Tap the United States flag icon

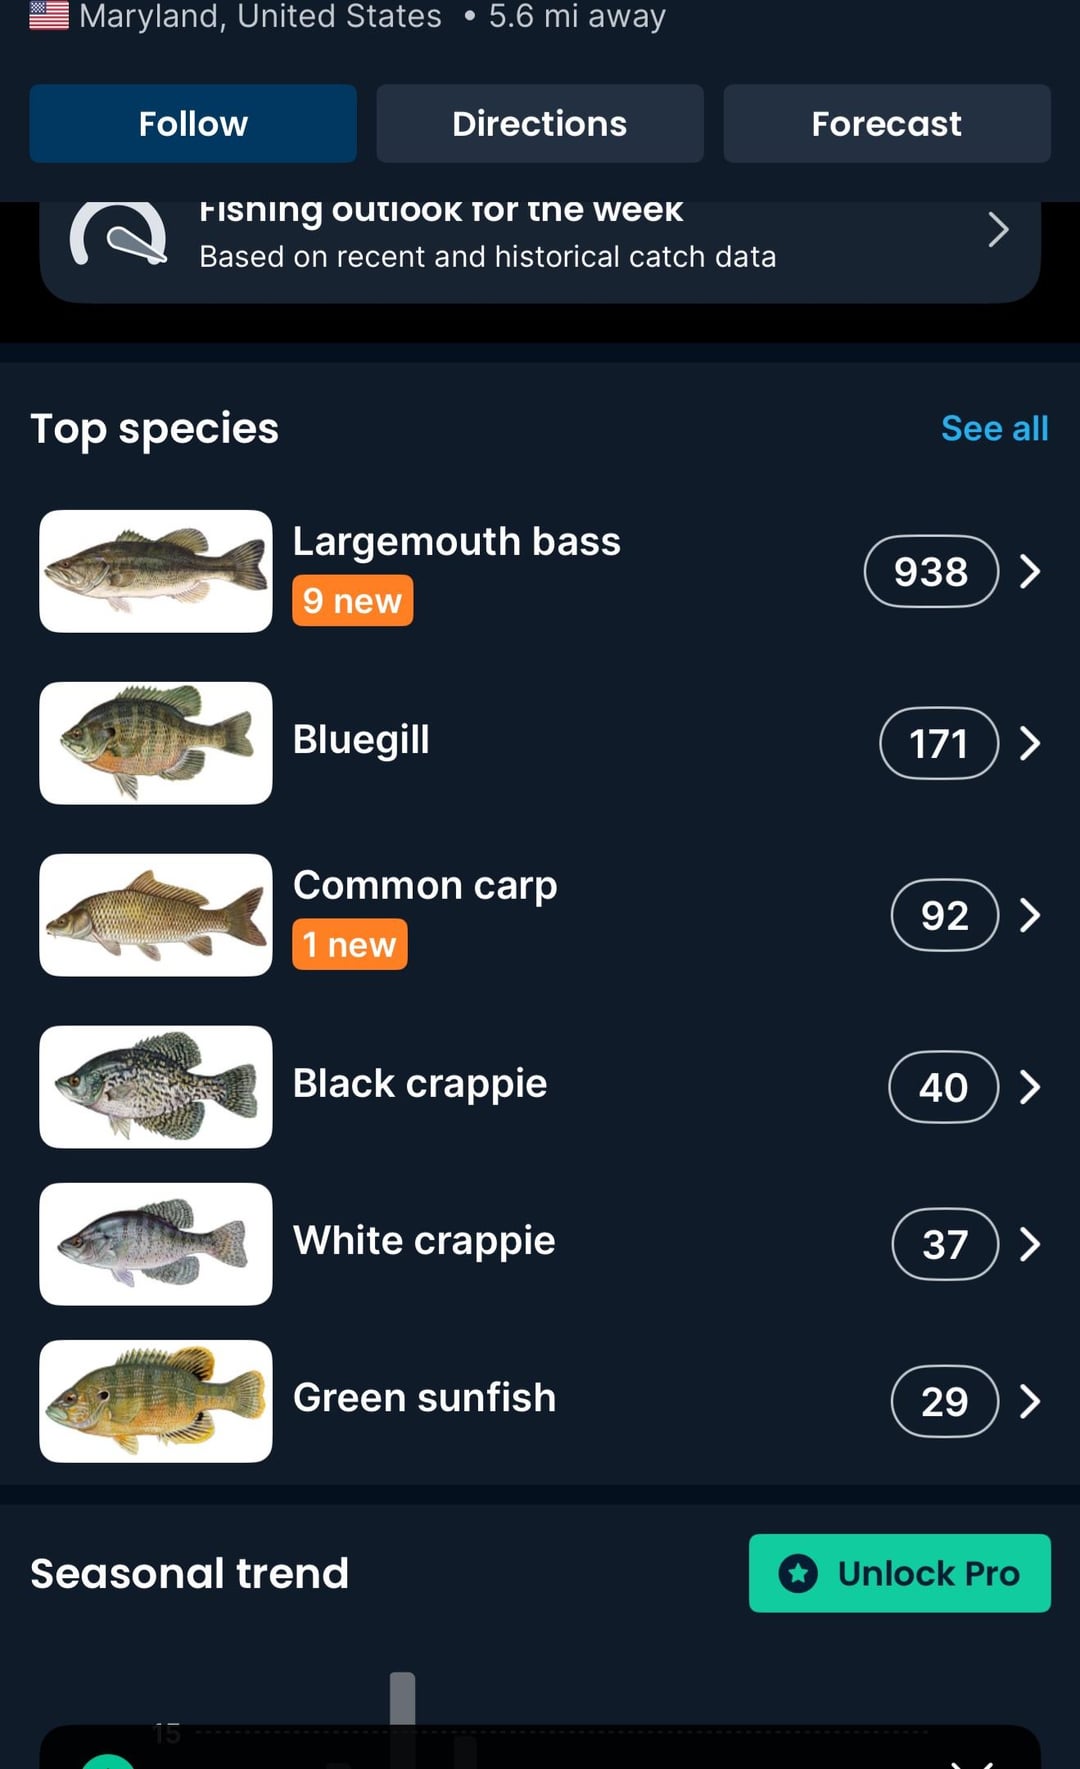point(49,15)
